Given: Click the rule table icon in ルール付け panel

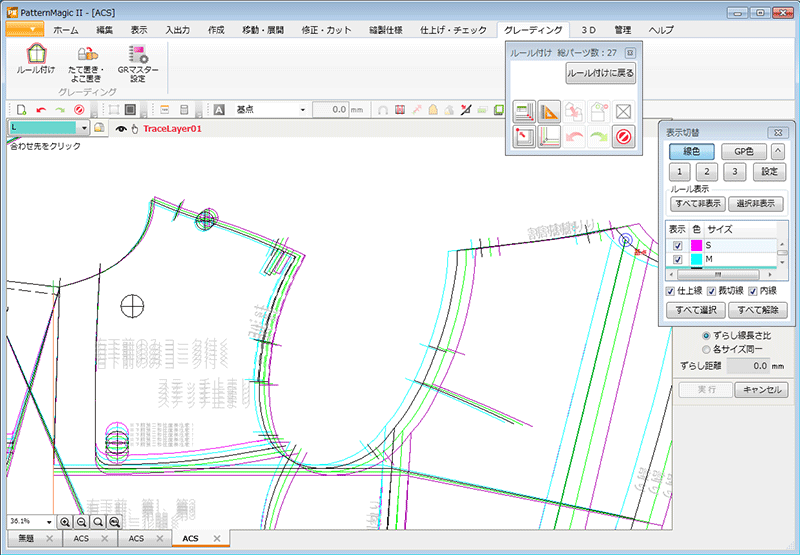Looking at the screenshot, I should click(x=524, y=112).
